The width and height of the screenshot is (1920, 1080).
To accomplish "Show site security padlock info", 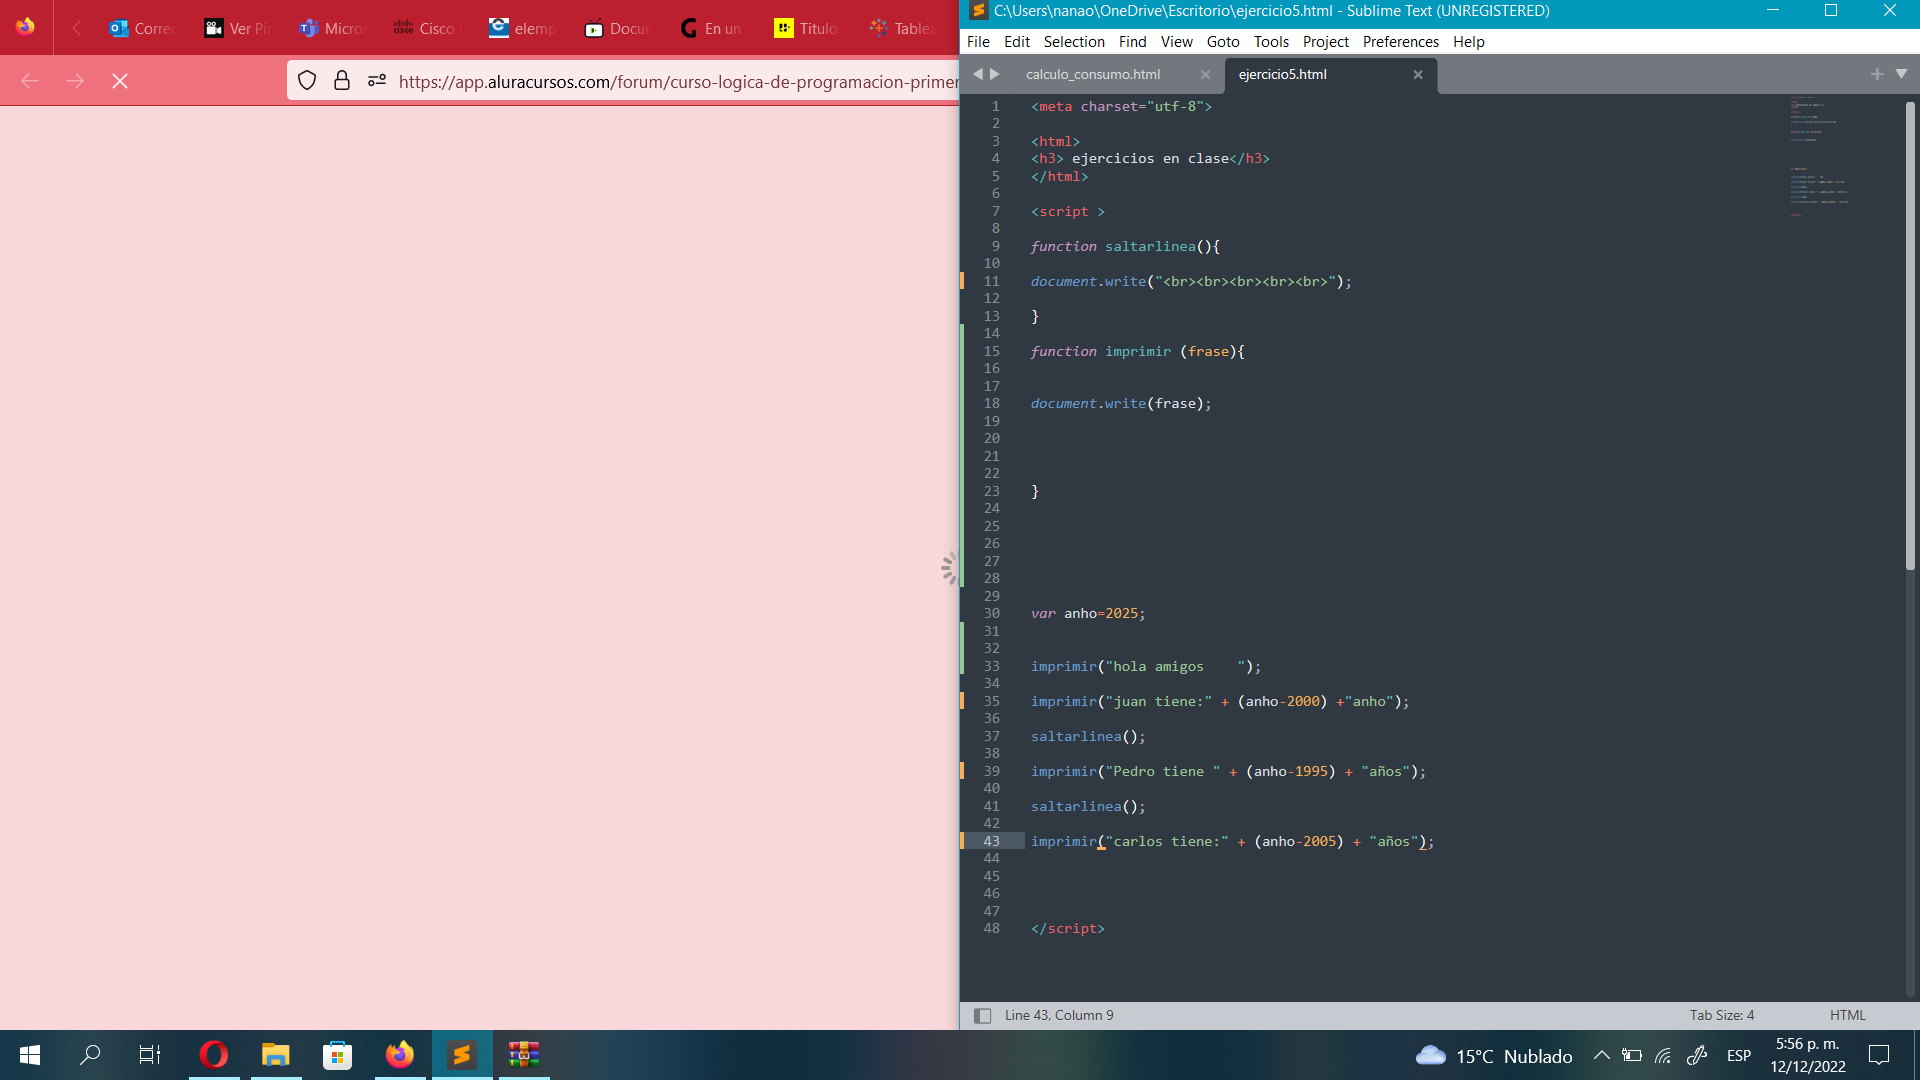I will click(x=342, y=81).
